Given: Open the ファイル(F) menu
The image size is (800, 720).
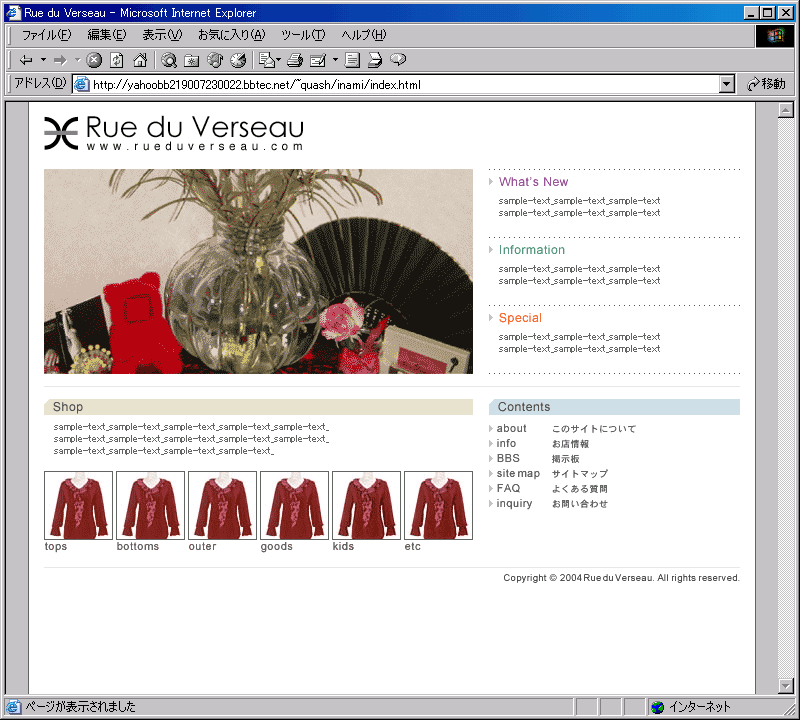Looking at the screenshot, I should pos(46,35).
